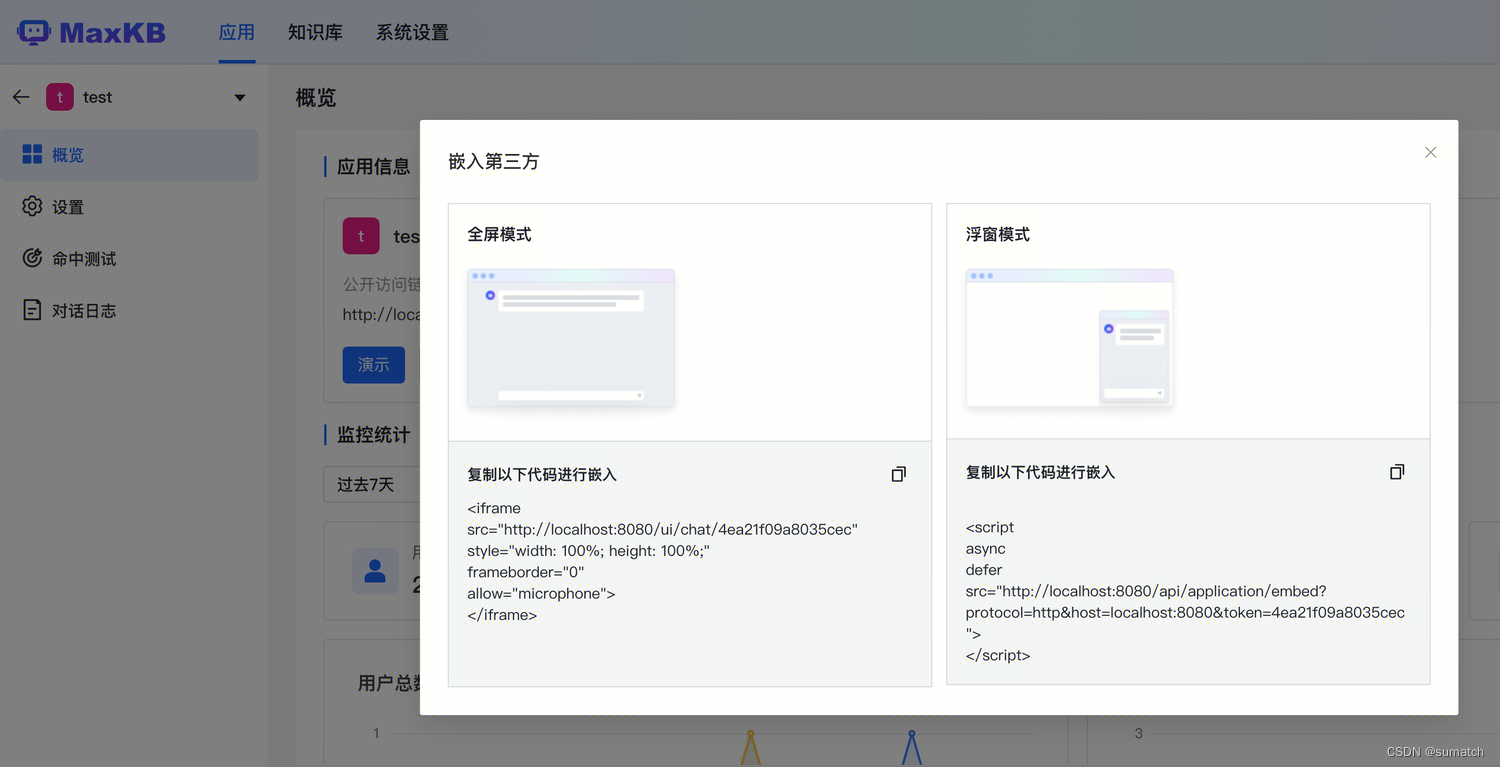Go back using the left arrow icon
This screenshot has width=1500, height=767.
(21, 97)
